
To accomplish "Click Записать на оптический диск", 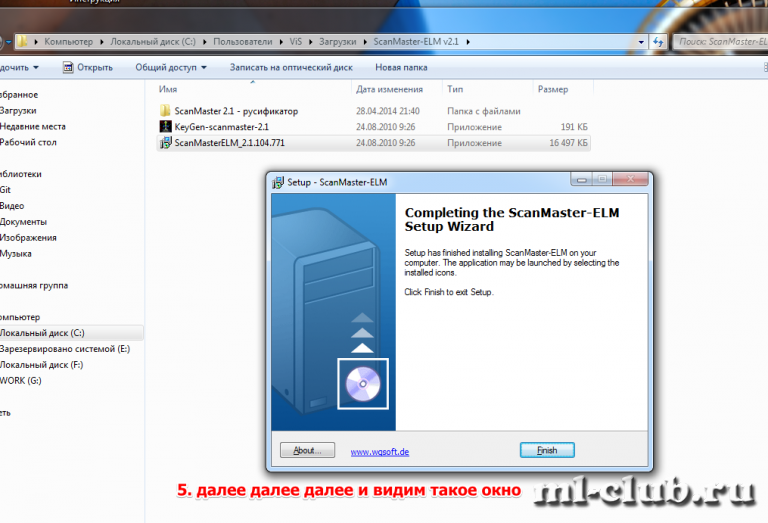I will 290,68.
